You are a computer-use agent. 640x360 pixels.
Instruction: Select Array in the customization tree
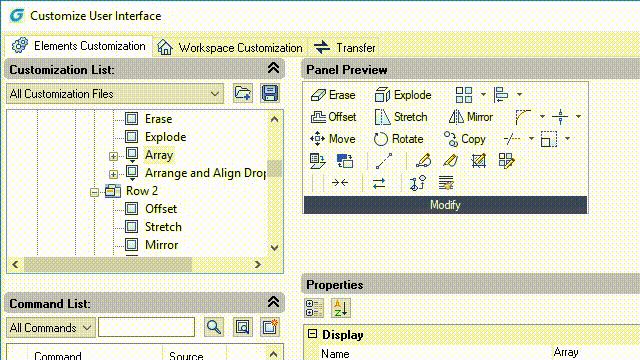tap(159, 155)
